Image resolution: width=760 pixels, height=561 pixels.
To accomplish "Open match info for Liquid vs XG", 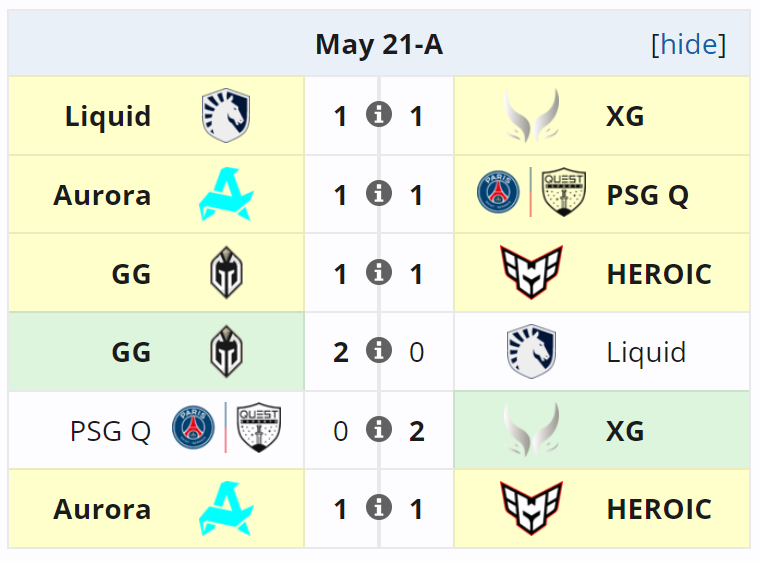I will [x=378, y=114].
